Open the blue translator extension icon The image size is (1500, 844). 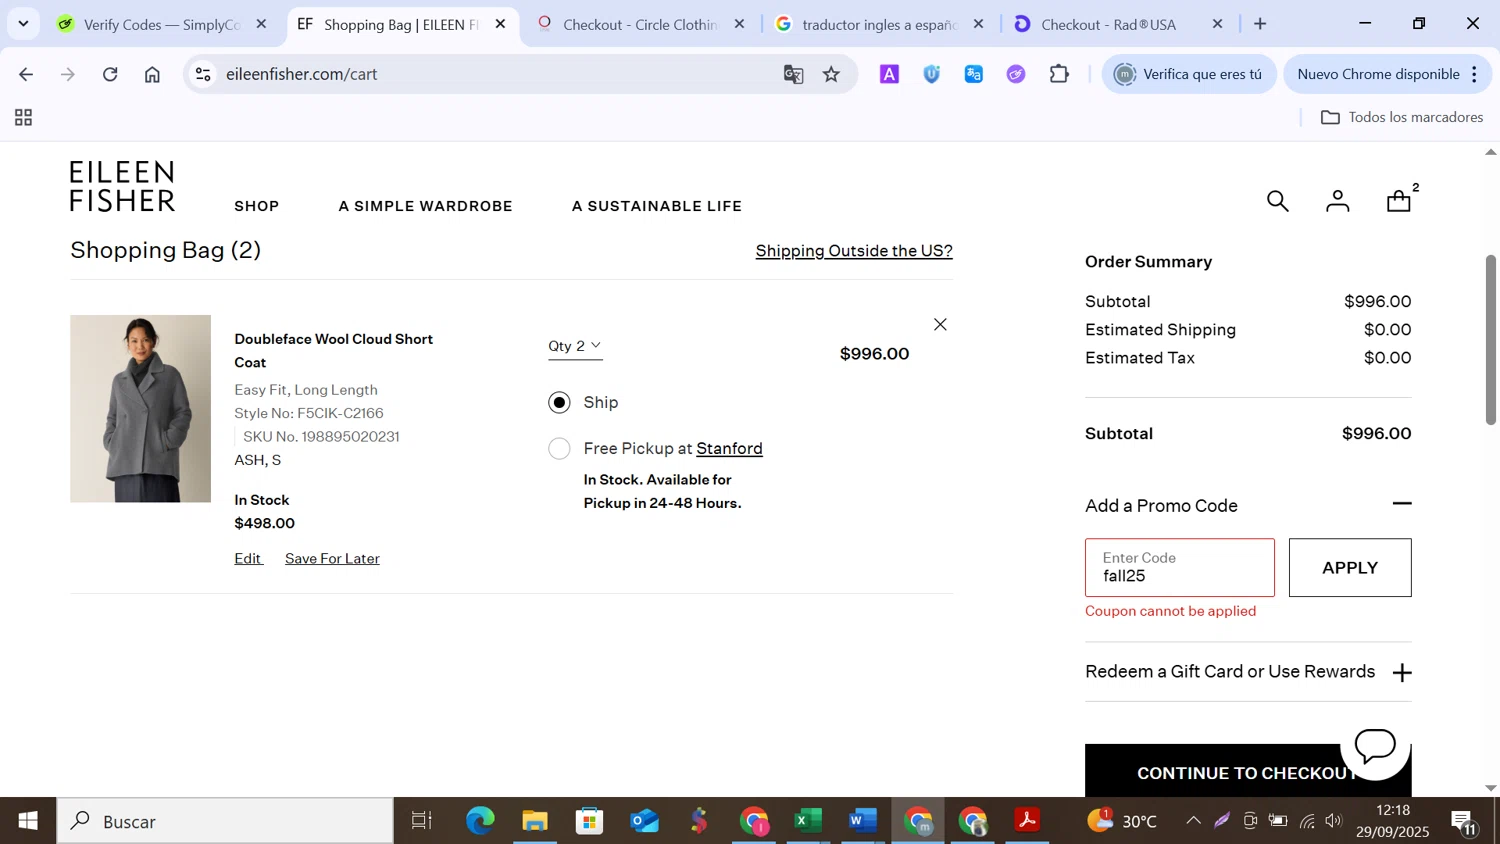pos(973,74)
